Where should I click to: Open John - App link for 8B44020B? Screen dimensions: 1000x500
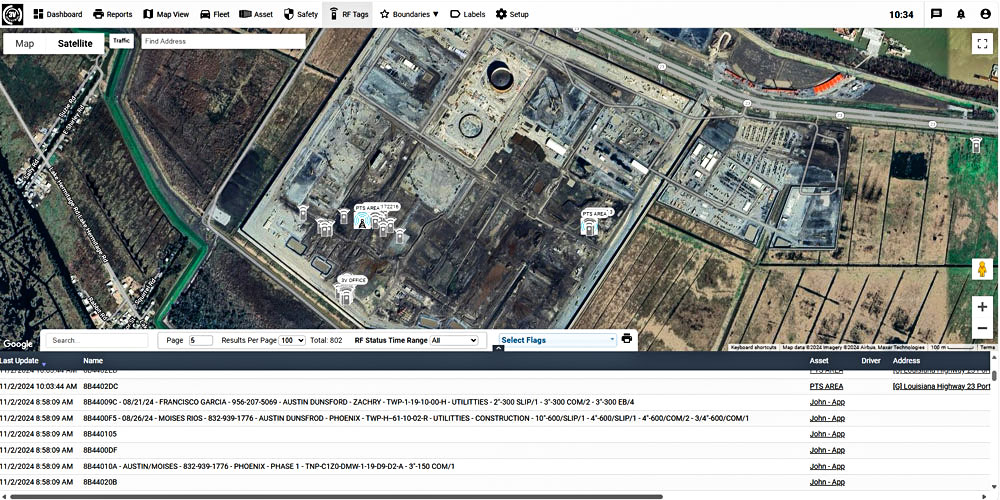827,482
